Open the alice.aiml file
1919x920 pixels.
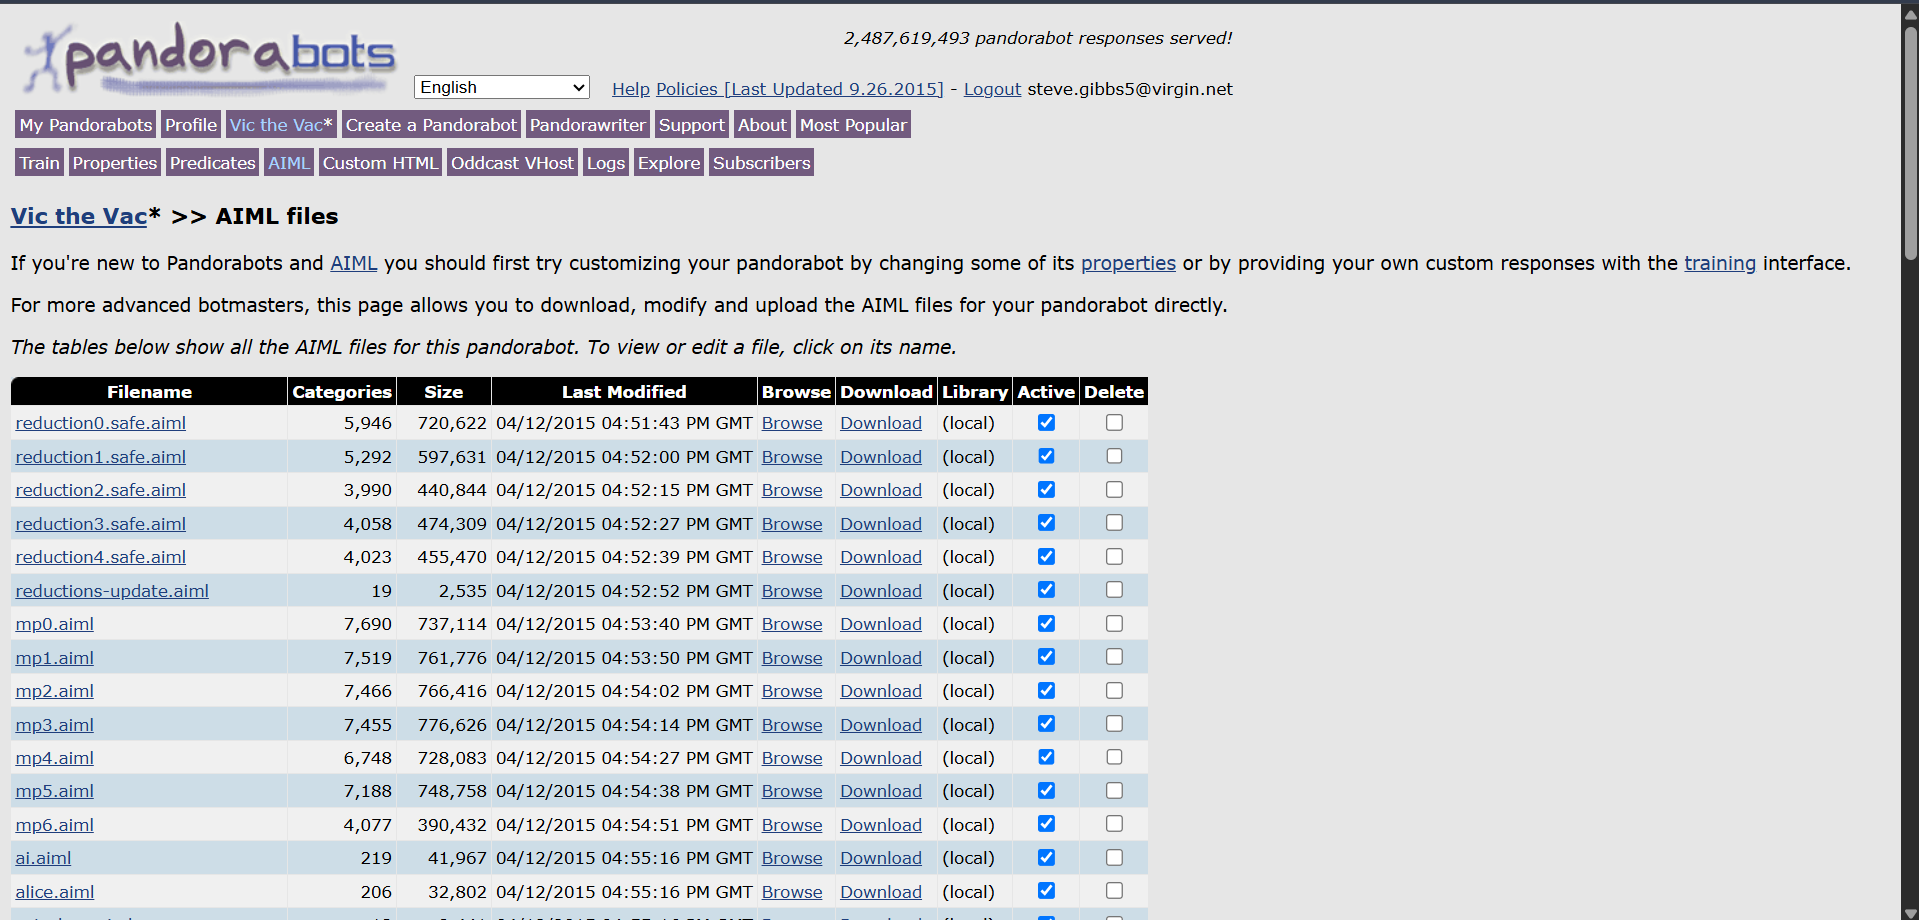pos(55,892)
